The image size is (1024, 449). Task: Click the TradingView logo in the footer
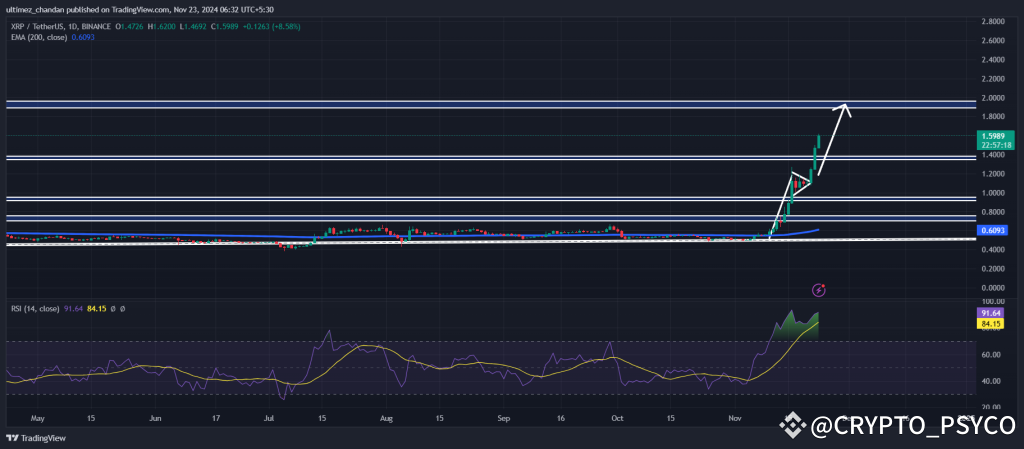[32, 438]
